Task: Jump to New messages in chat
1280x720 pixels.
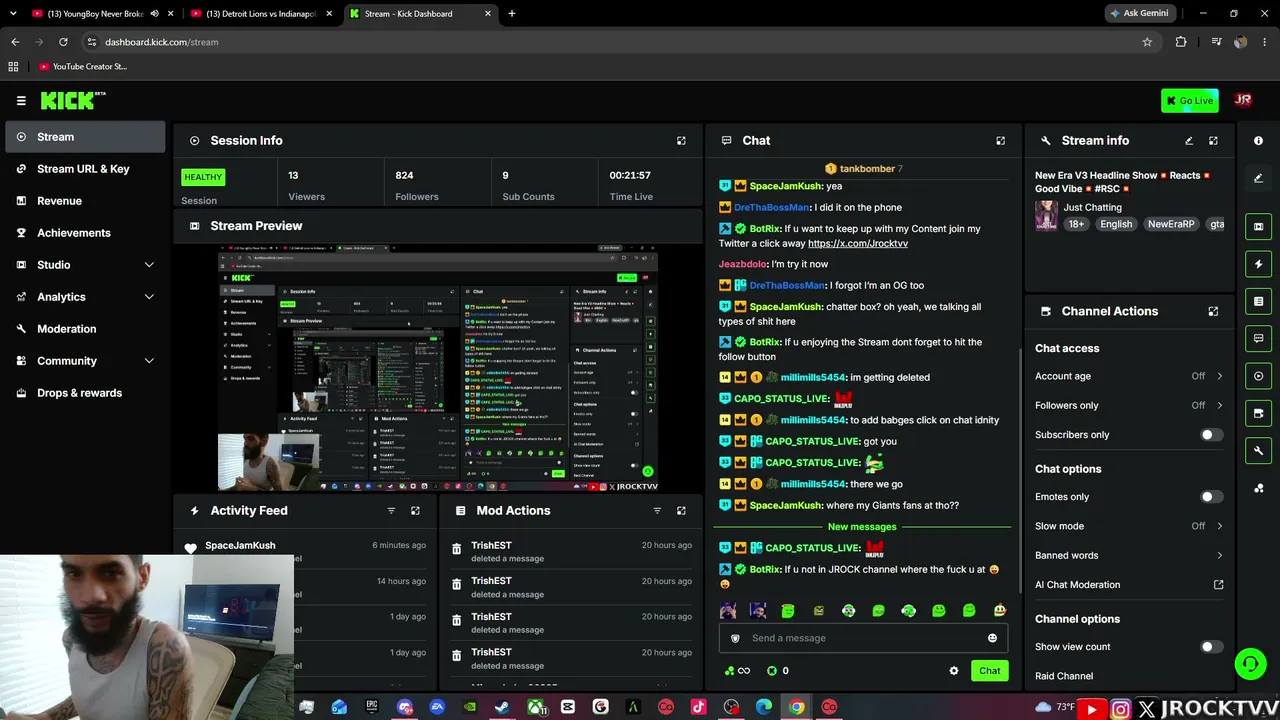Action: [862, 527]
